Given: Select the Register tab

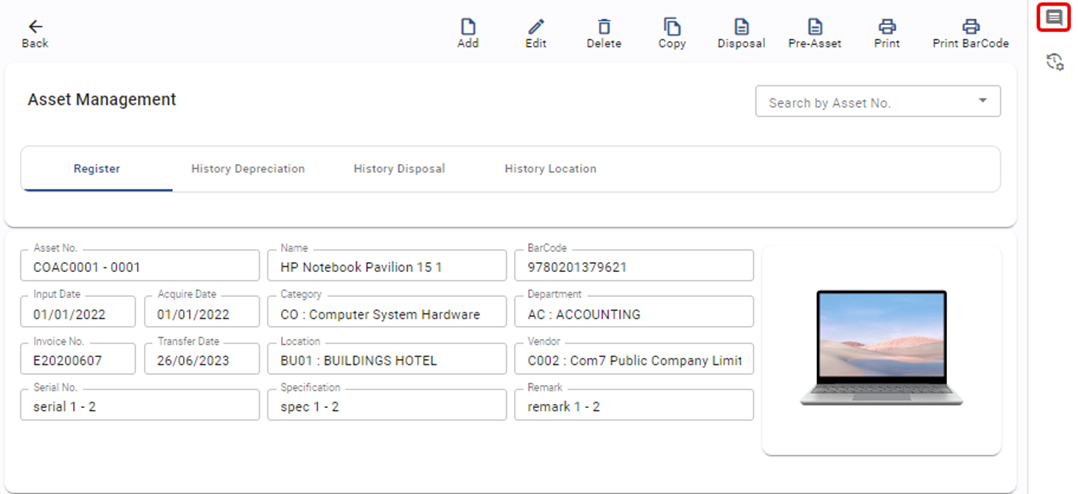Looking at the screenshot, I should 97,169.
